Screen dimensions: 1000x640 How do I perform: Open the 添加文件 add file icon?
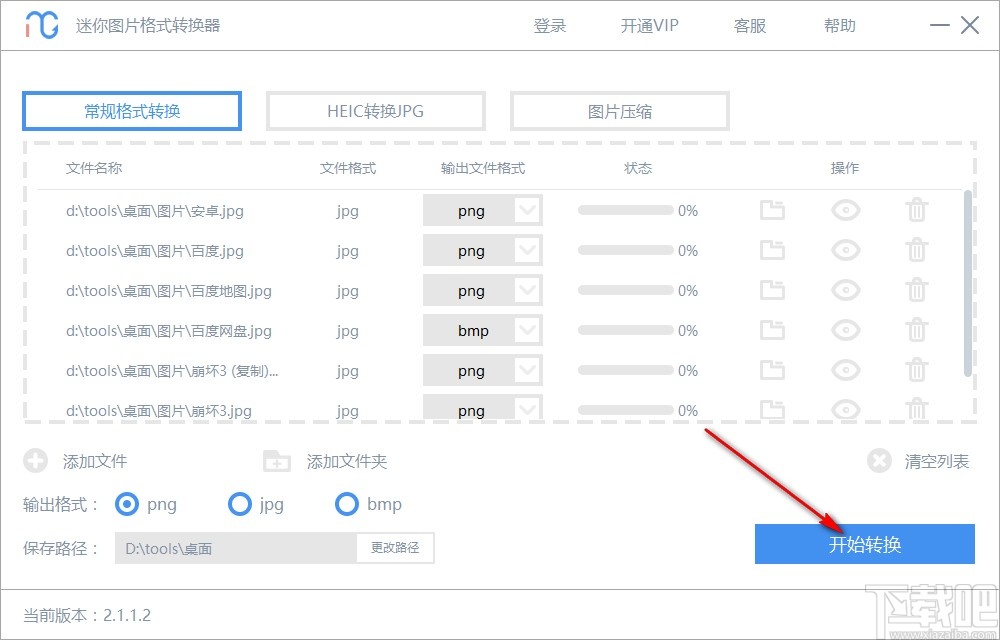click(36, 461)
